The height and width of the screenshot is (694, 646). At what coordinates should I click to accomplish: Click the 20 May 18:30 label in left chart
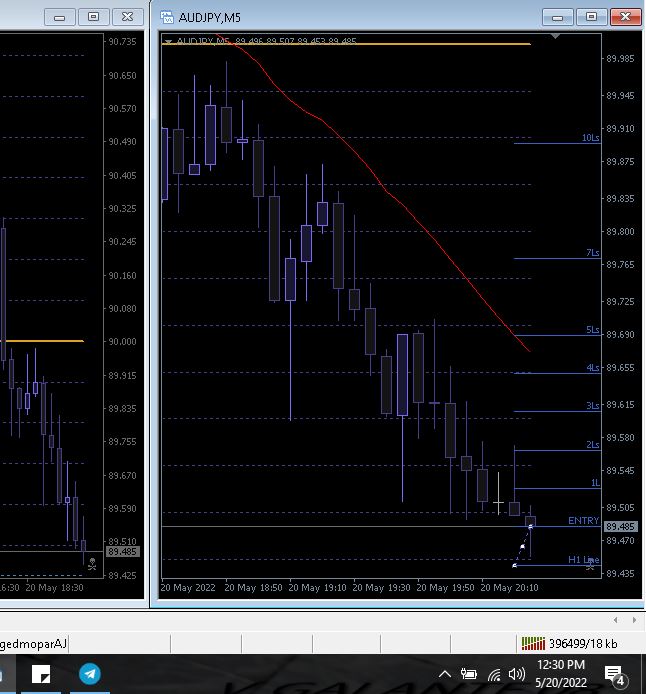(x=54, y=588)
